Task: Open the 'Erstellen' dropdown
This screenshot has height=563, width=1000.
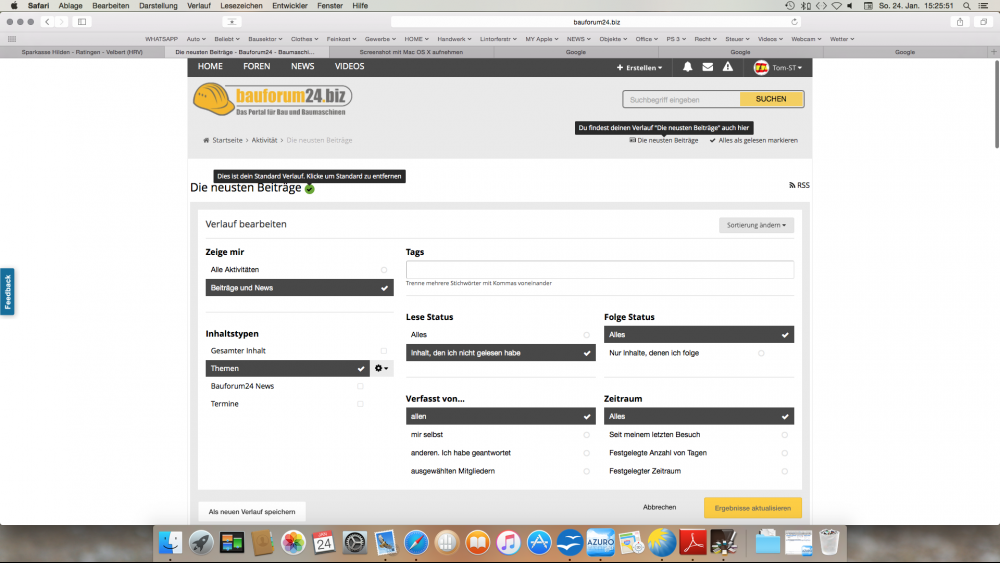Action: 639,68
